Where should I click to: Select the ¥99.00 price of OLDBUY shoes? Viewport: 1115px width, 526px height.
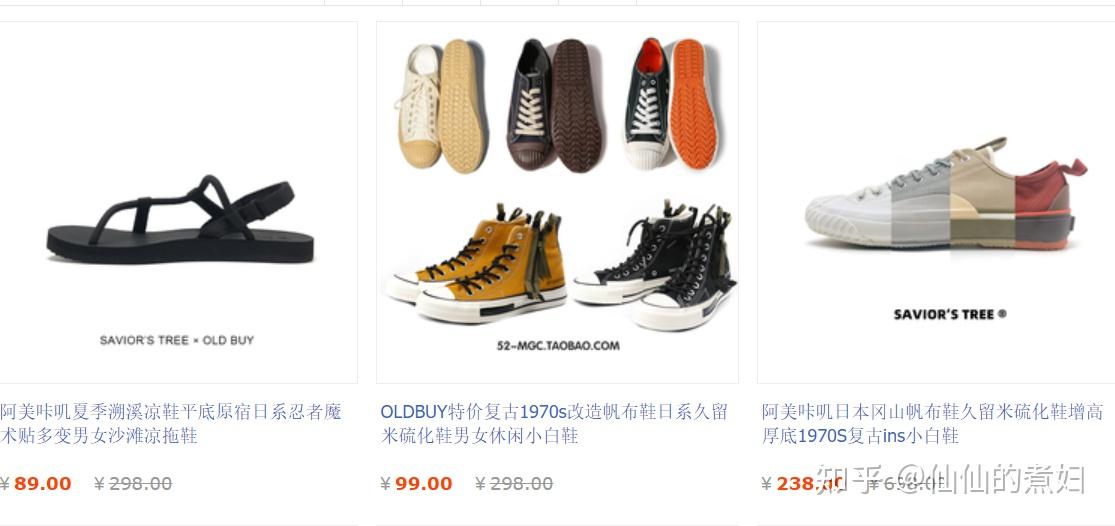[417, 484]
